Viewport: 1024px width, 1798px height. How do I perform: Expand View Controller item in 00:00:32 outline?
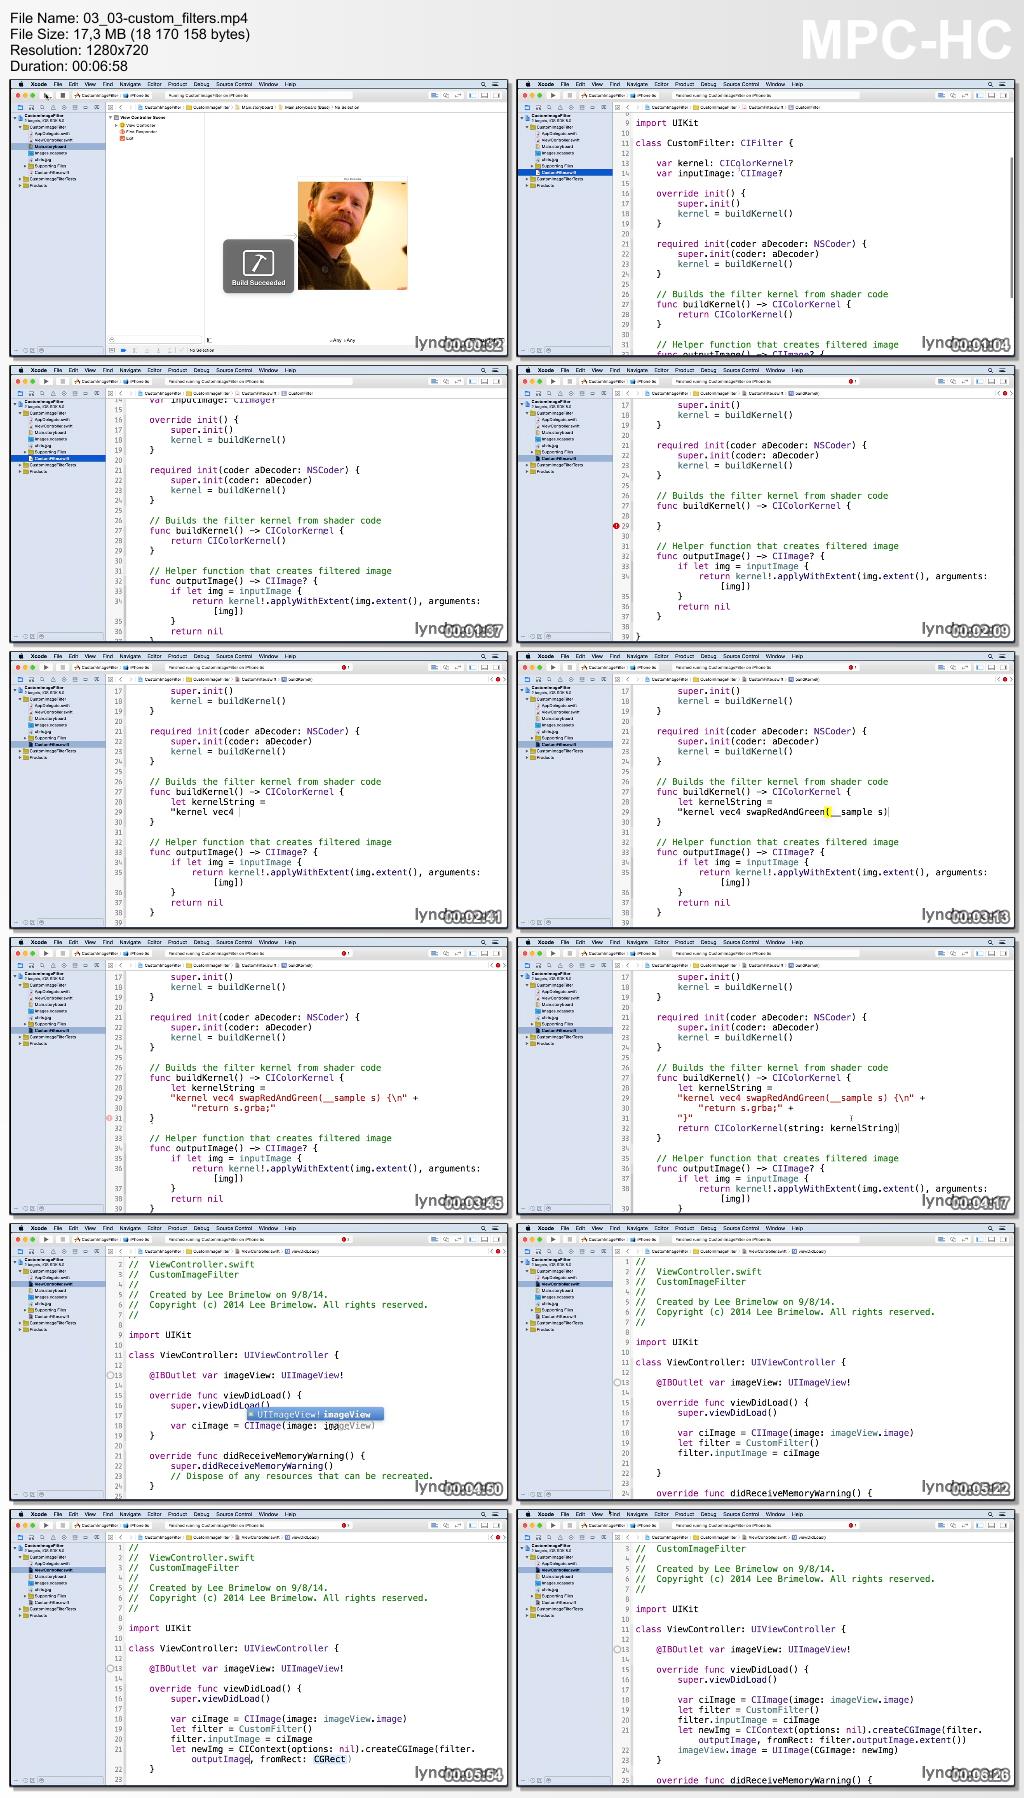coord(116,125)
